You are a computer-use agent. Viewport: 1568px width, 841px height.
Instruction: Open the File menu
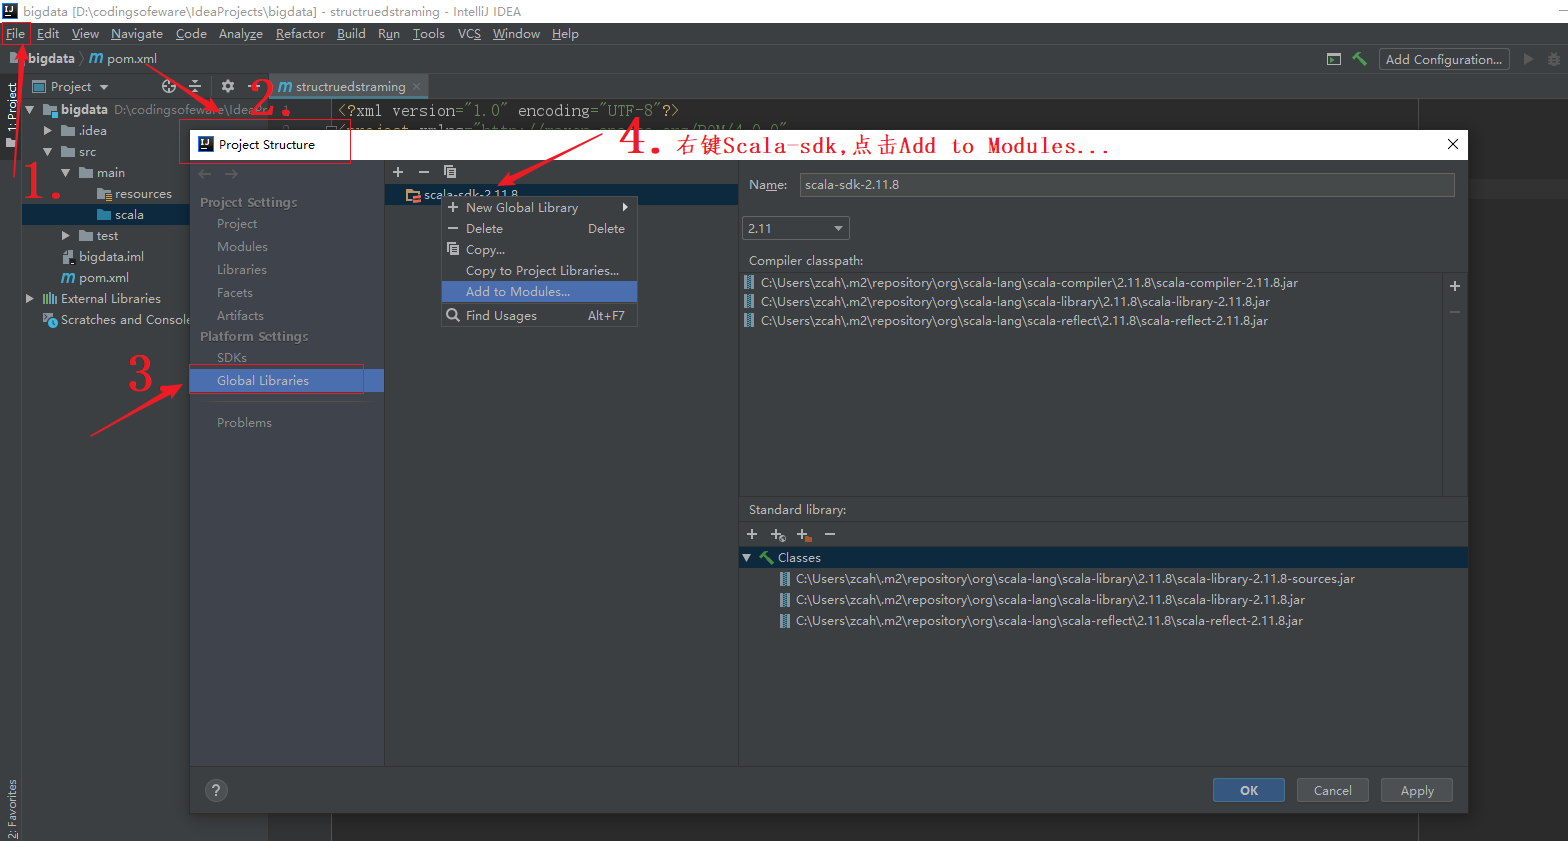click(16, 34)
